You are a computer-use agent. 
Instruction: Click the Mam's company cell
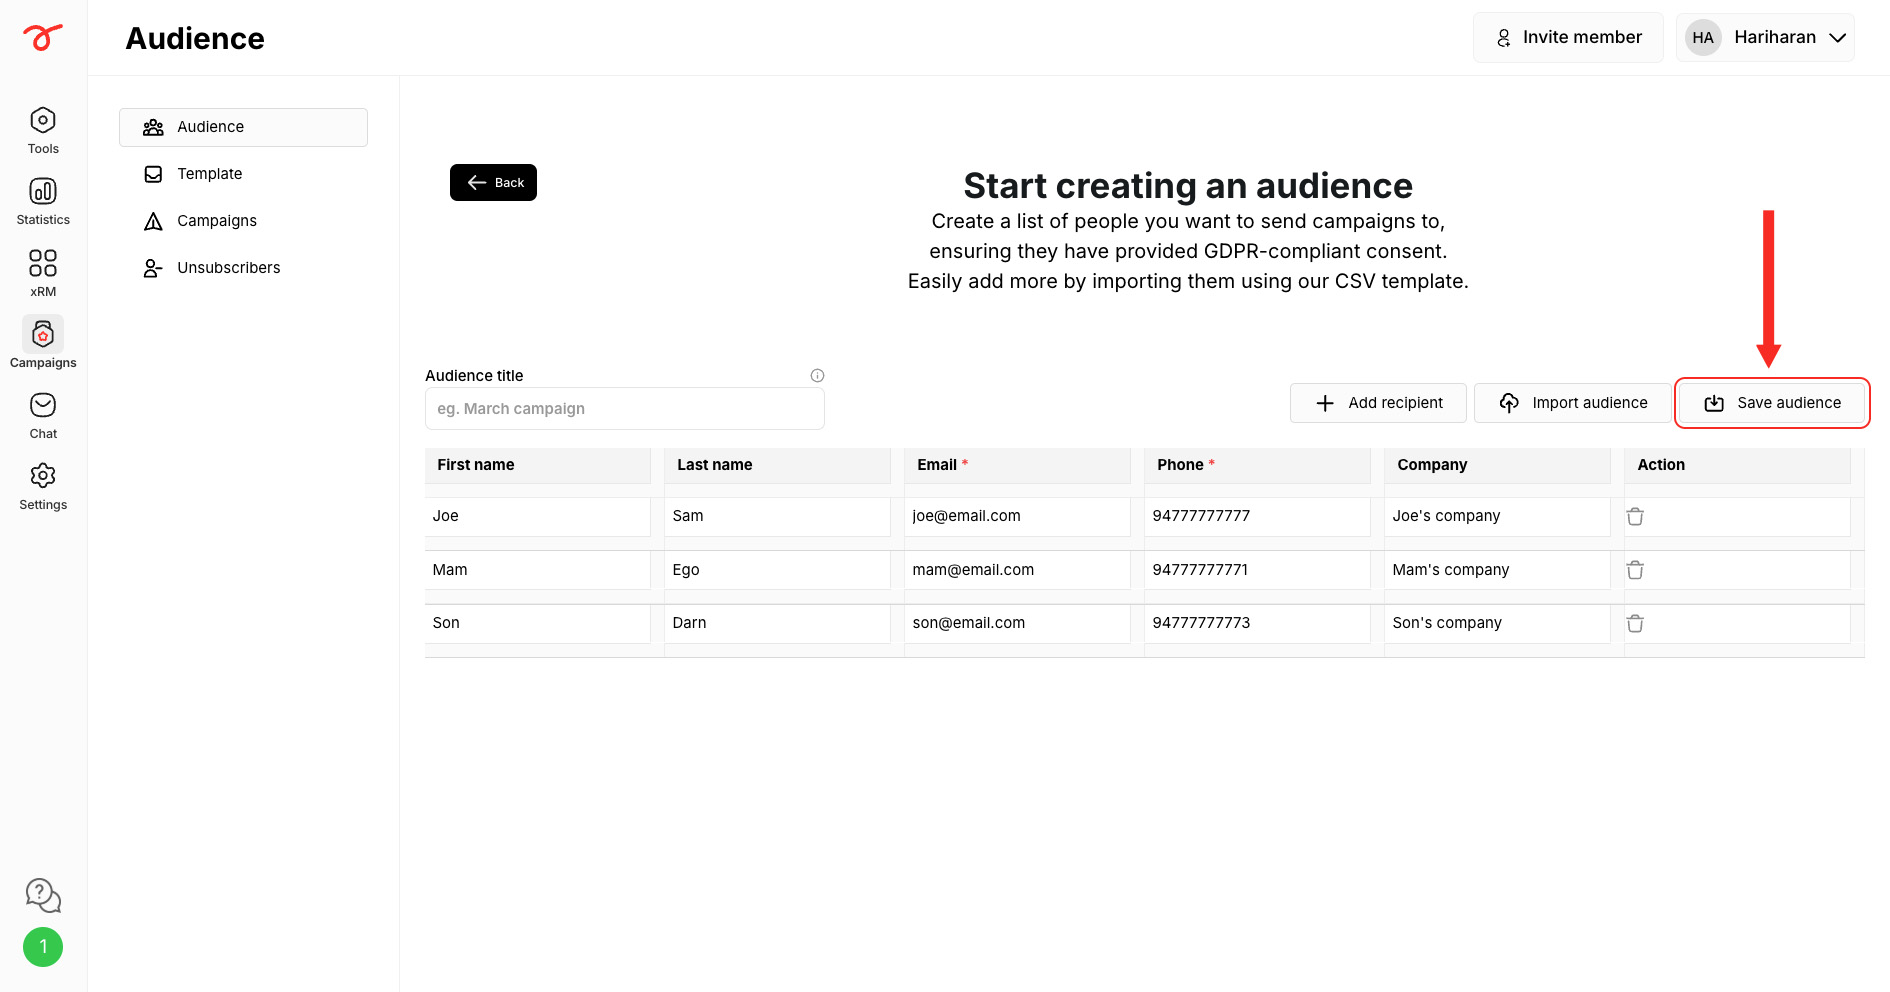[x=1498, y=570]
